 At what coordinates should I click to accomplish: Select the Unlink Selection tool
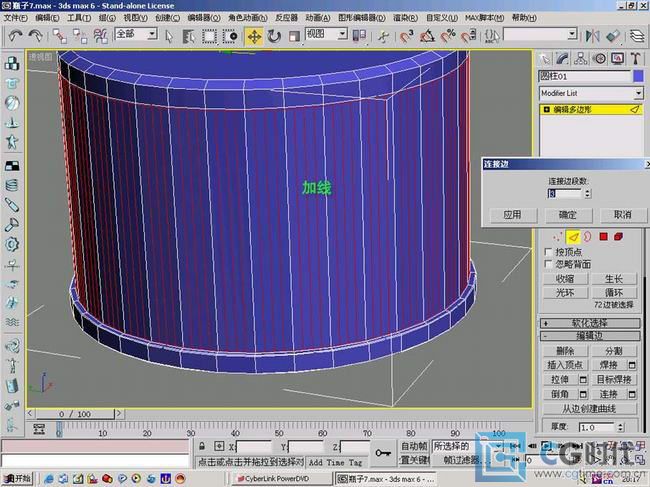coord(80,36)
